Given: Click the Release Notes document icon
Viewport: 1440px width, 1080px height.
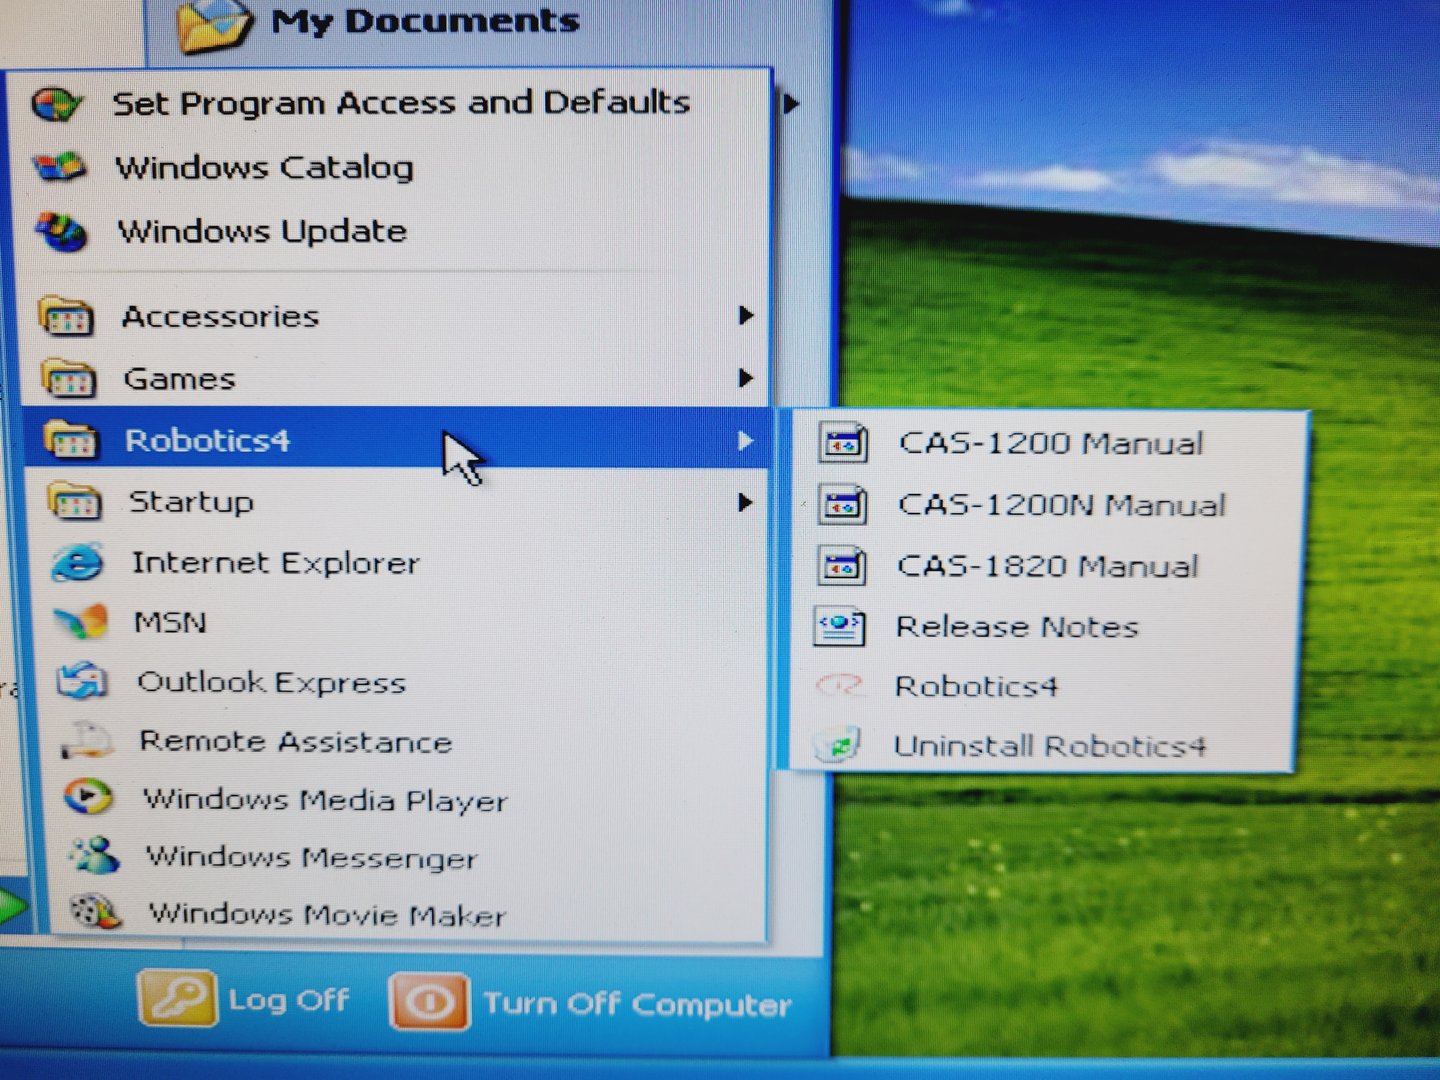Looking at the screenshot, I should pos(839,627).
